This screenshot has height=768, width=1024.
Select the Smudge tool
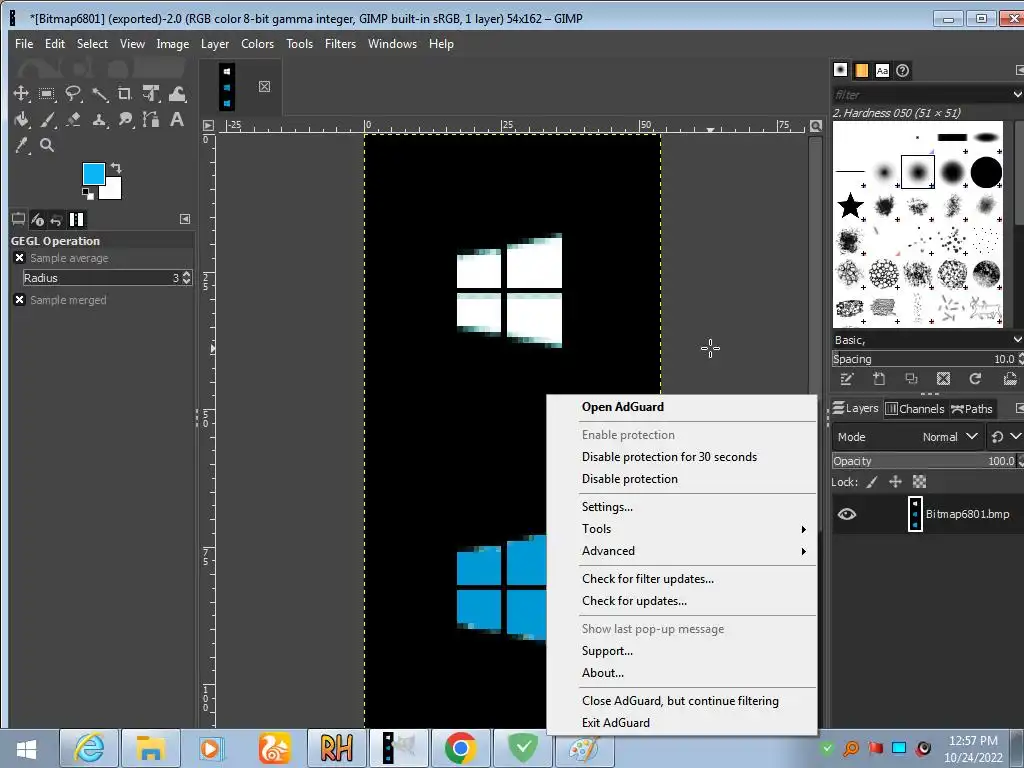(x=125, y=120)
